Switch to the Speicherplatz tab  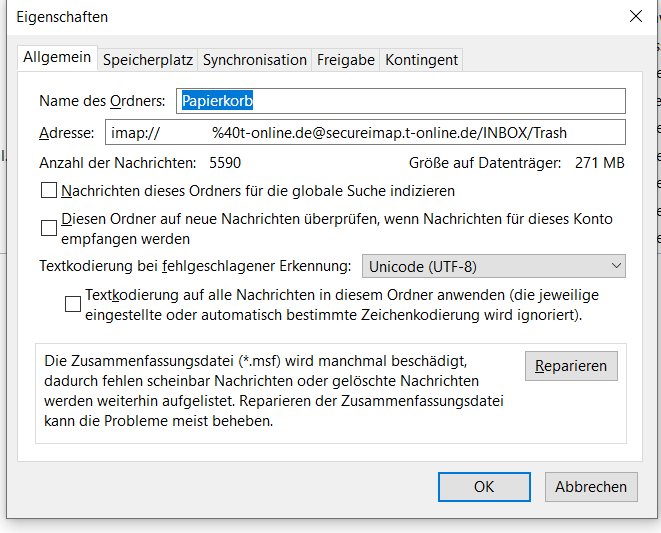[x=148, y=60]
